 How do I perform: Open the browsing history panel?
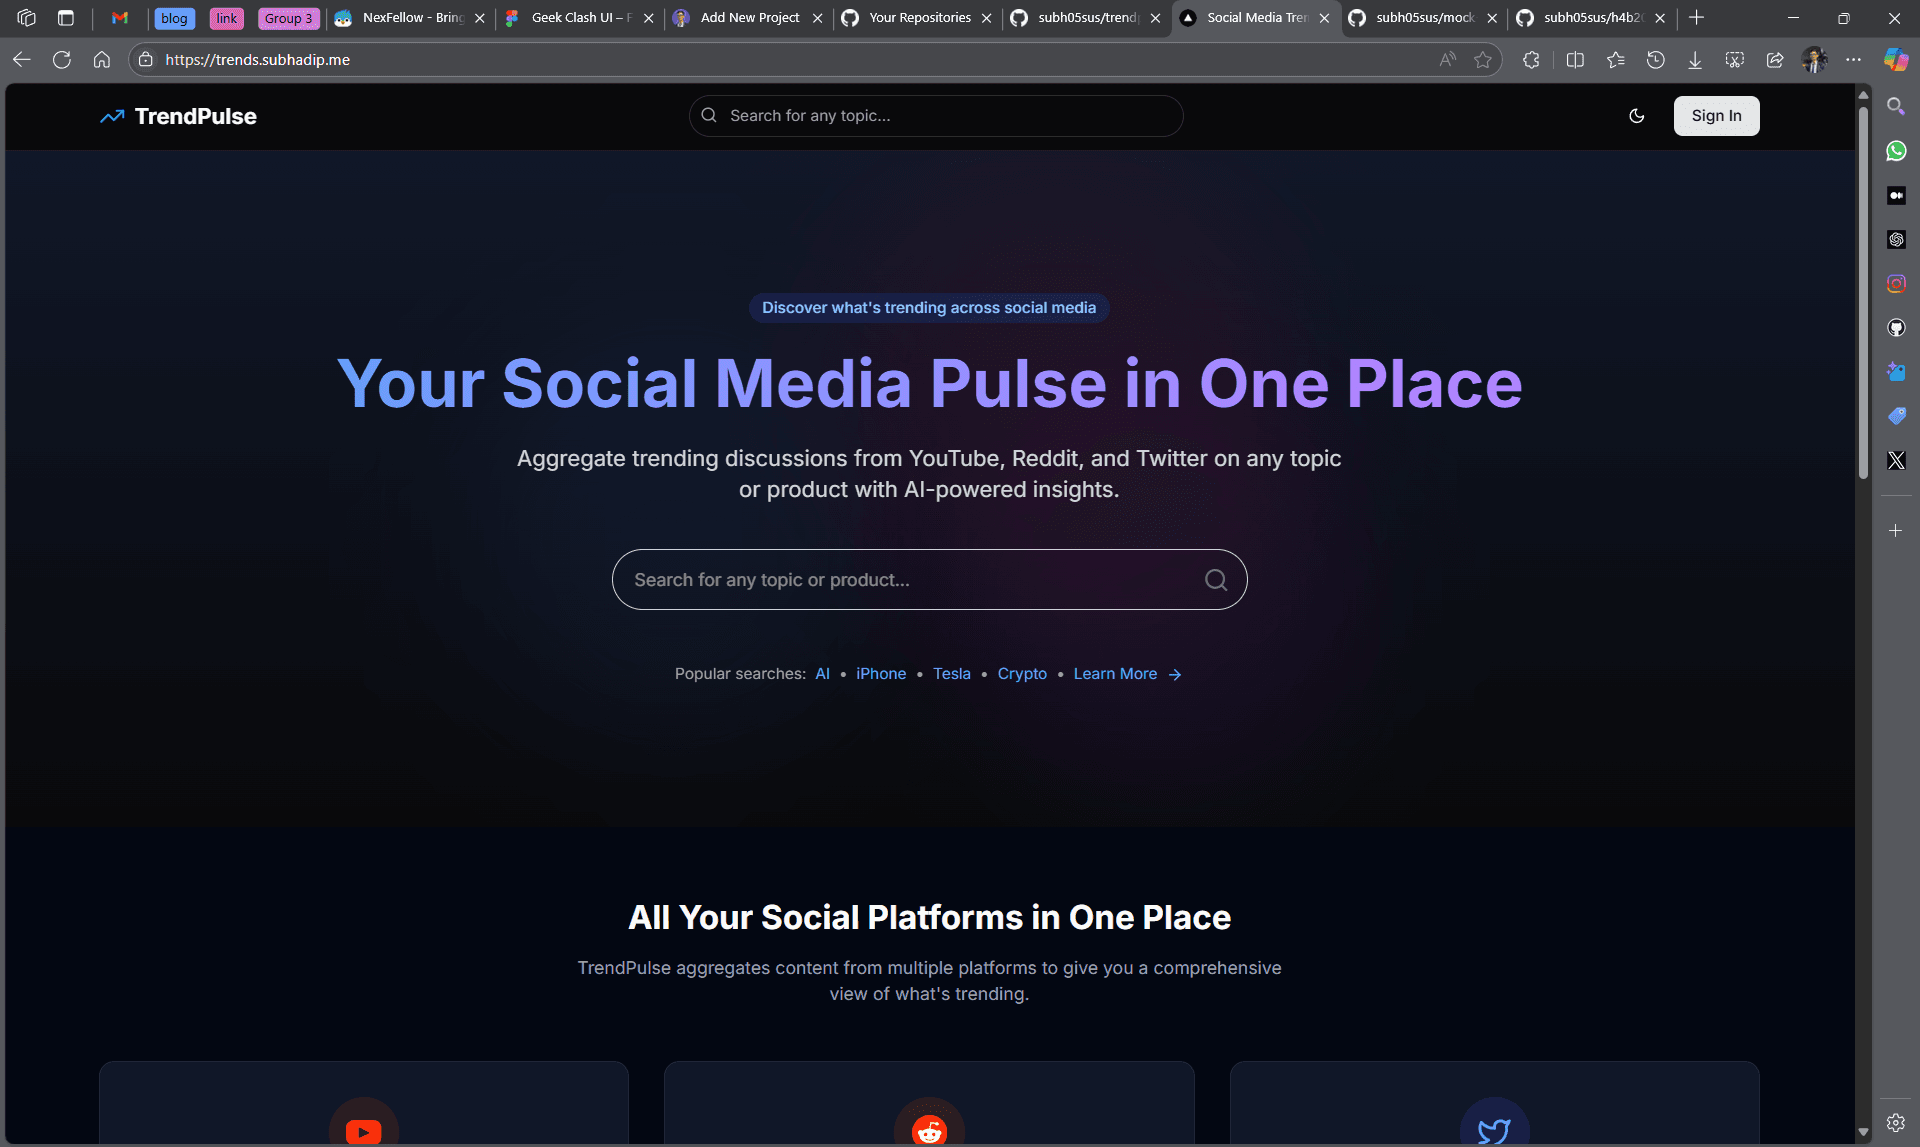1656,60
